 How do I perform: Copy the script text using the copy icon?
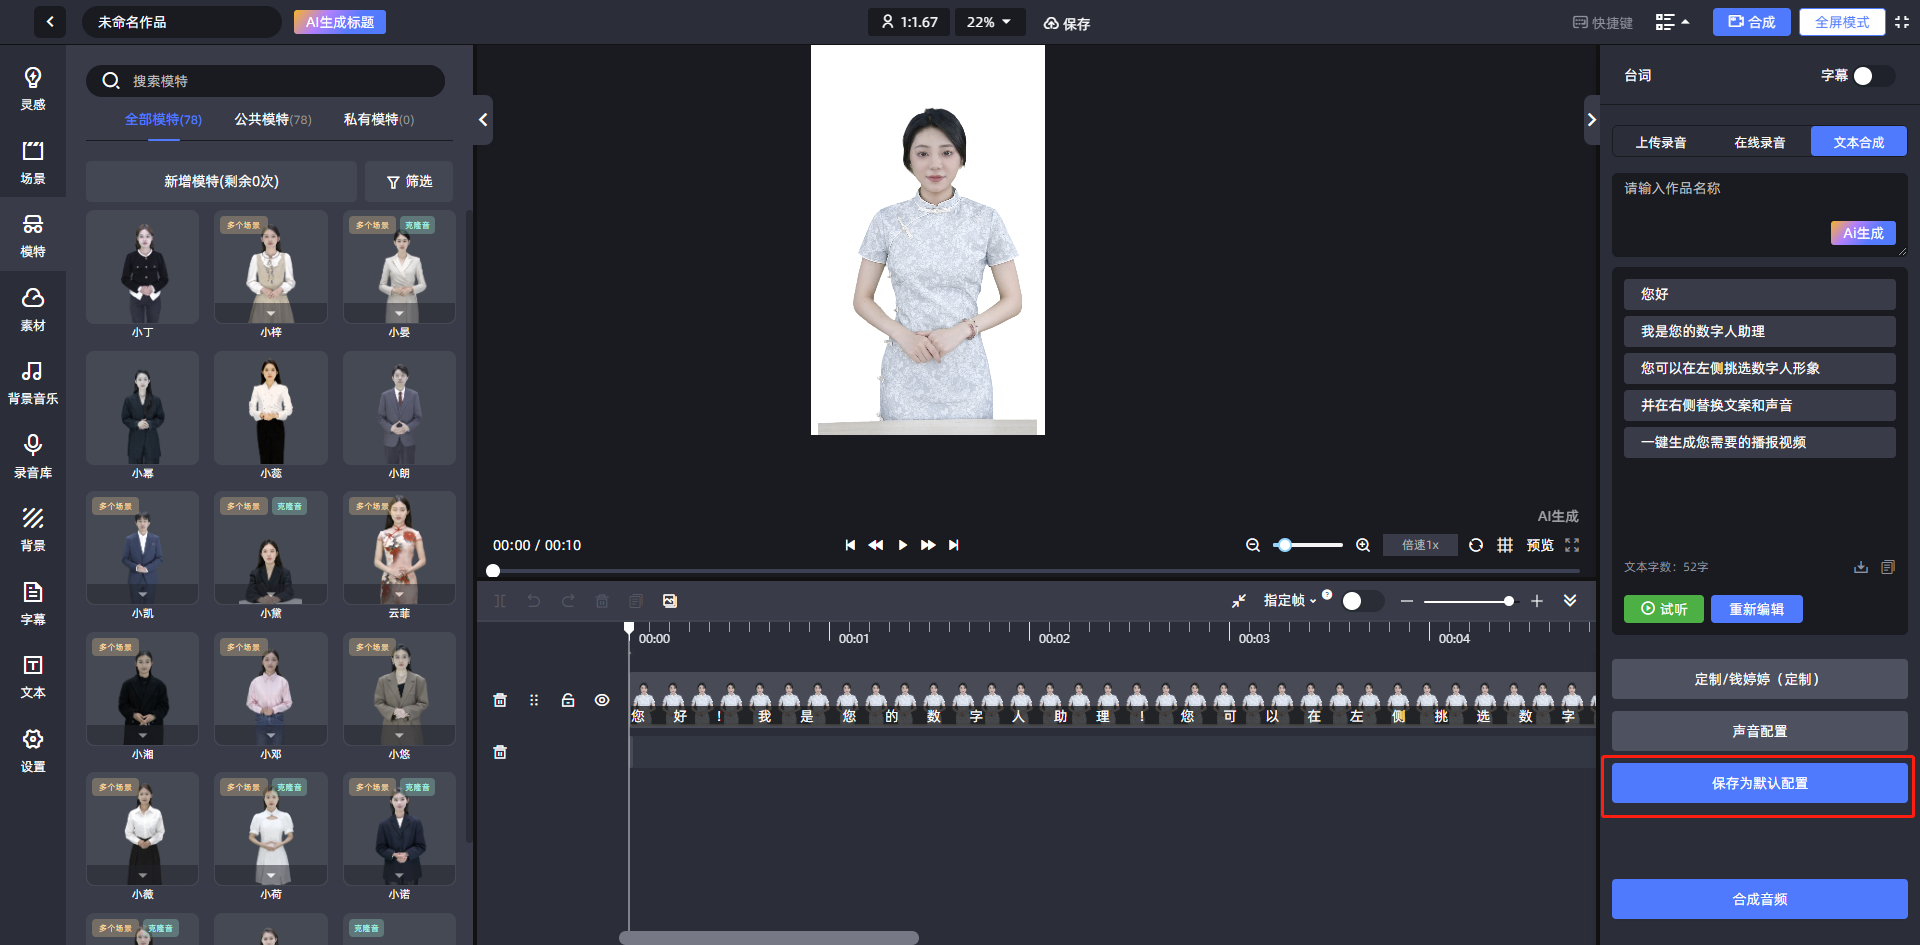(x=1888, y=567)
